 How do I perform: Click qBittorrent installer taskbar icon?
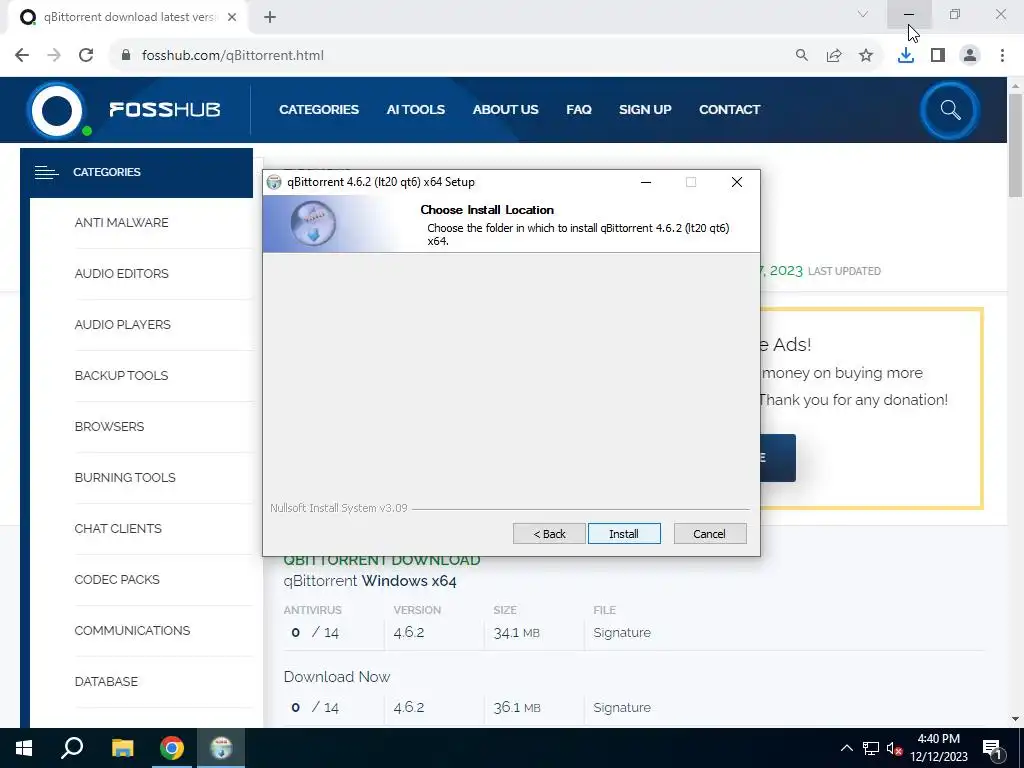coord(221,748)
